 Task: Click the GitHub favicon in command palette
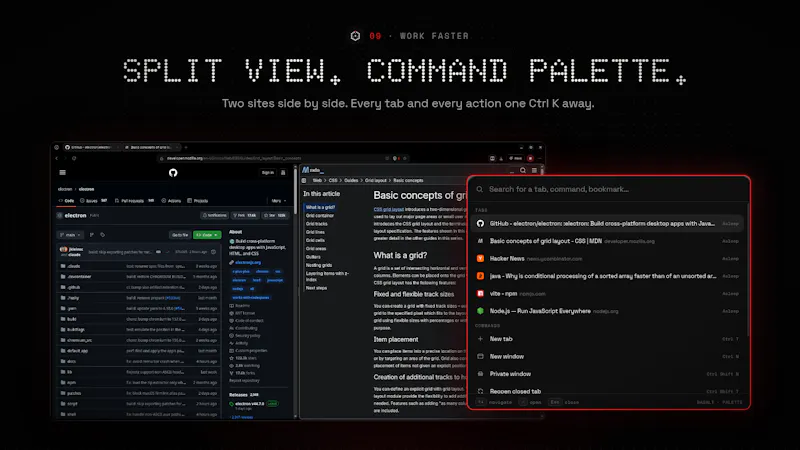(x=480, y=223)
